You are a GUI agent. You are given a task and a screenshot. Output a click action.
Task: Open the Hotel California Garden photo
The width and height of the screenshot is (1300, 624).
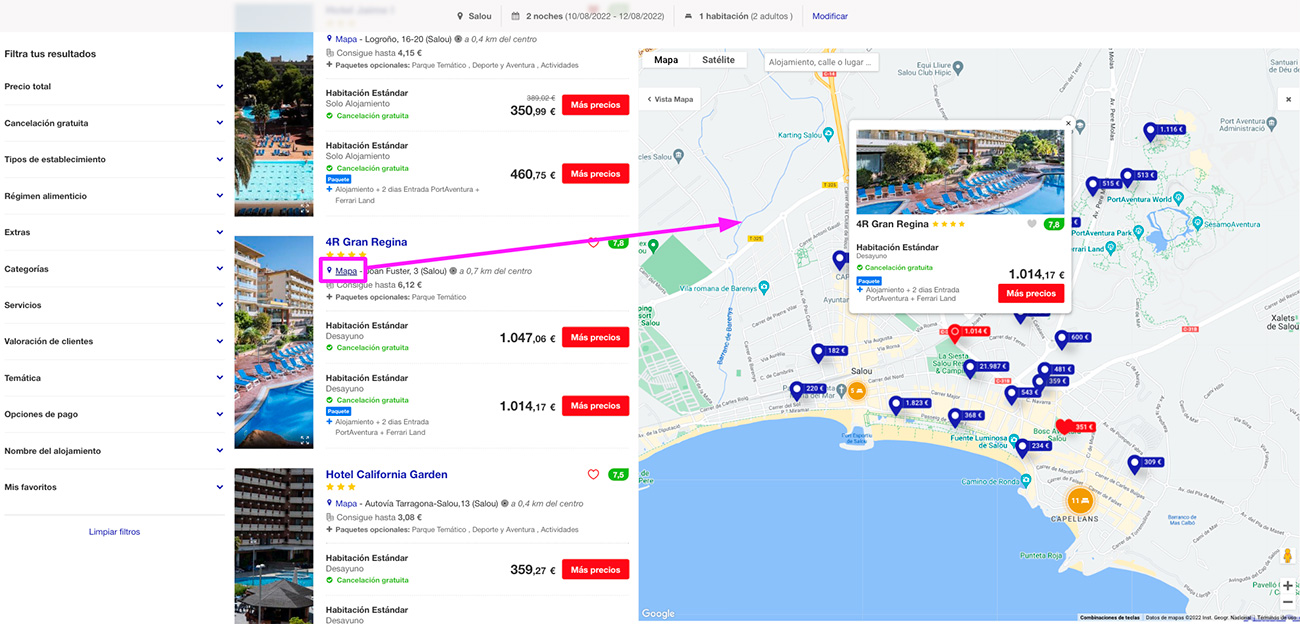274,546
